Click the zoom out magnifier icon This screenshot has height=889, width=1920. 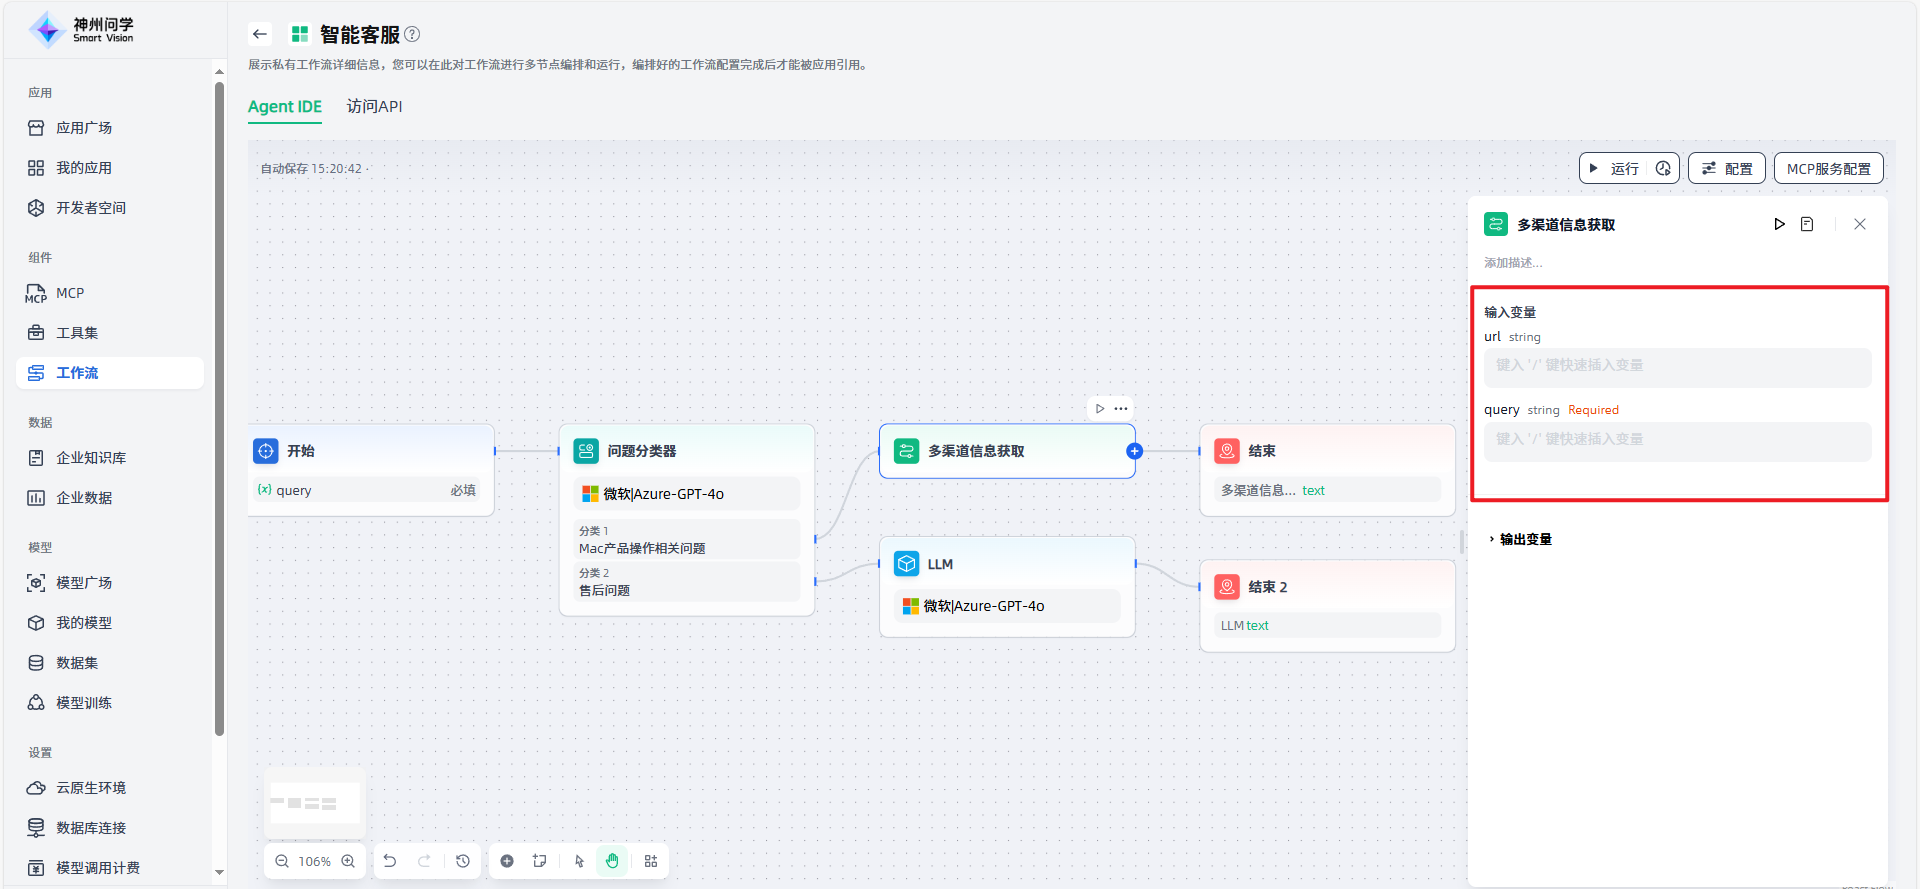tap(282, 861)
